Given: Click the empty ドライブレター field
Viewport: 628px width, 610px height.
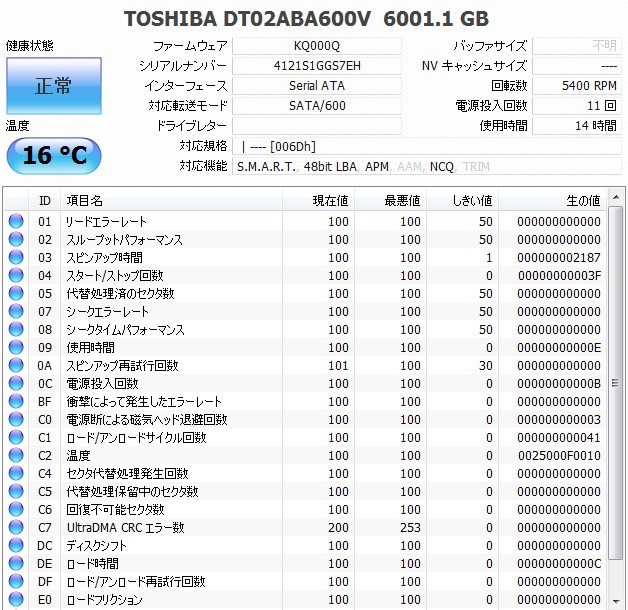Looking at the screenshot, I should coord(317,126).
